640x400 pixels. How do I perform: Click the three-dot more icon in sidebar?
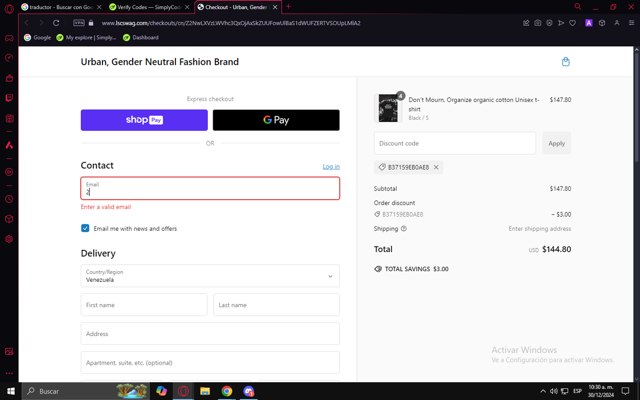[9, 373]
